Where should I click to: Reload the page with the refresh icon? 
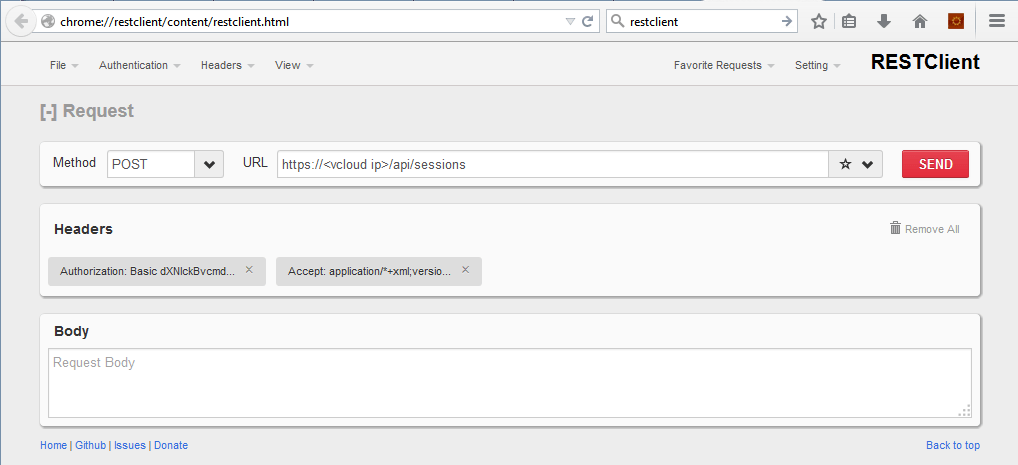pos(588,21)
